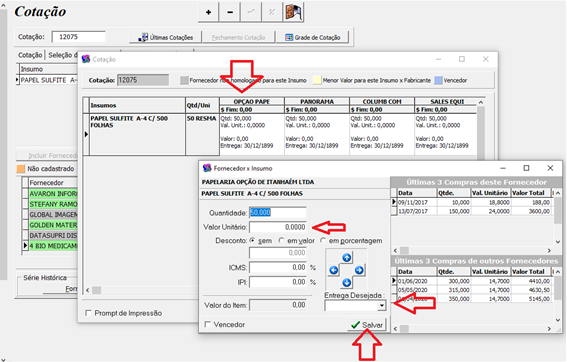The width and height of the screenshot is (567, 362).
Task: Open Grade de Cotação
Action: click(x=312, y=37)
